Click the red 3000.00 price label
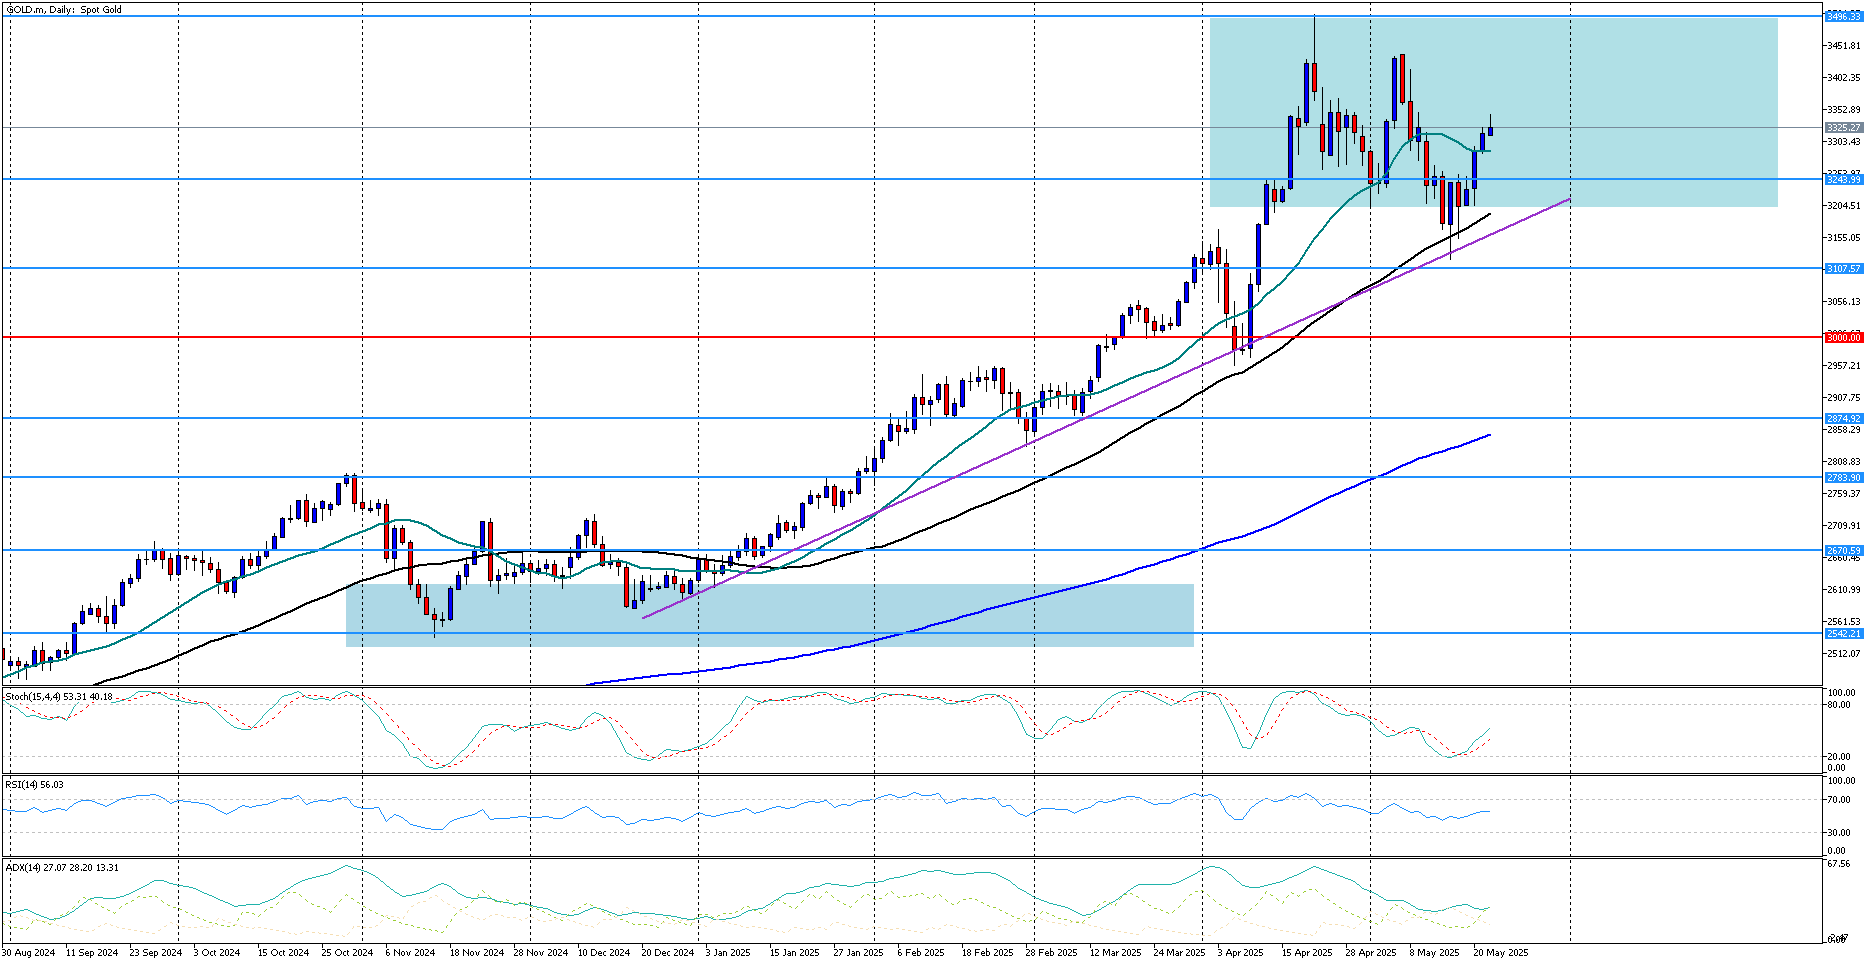This screenshot has height=964, width=1875. click(x=1844, y=338)
